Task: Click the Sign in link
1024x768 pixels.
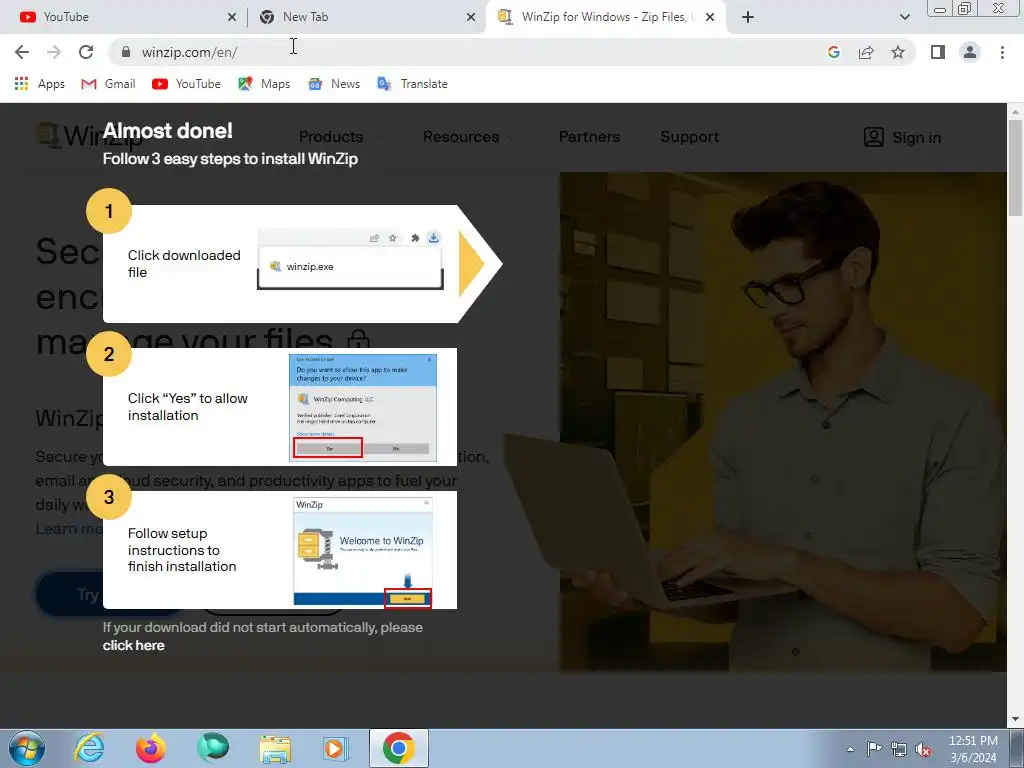Action: pos(903,137)
